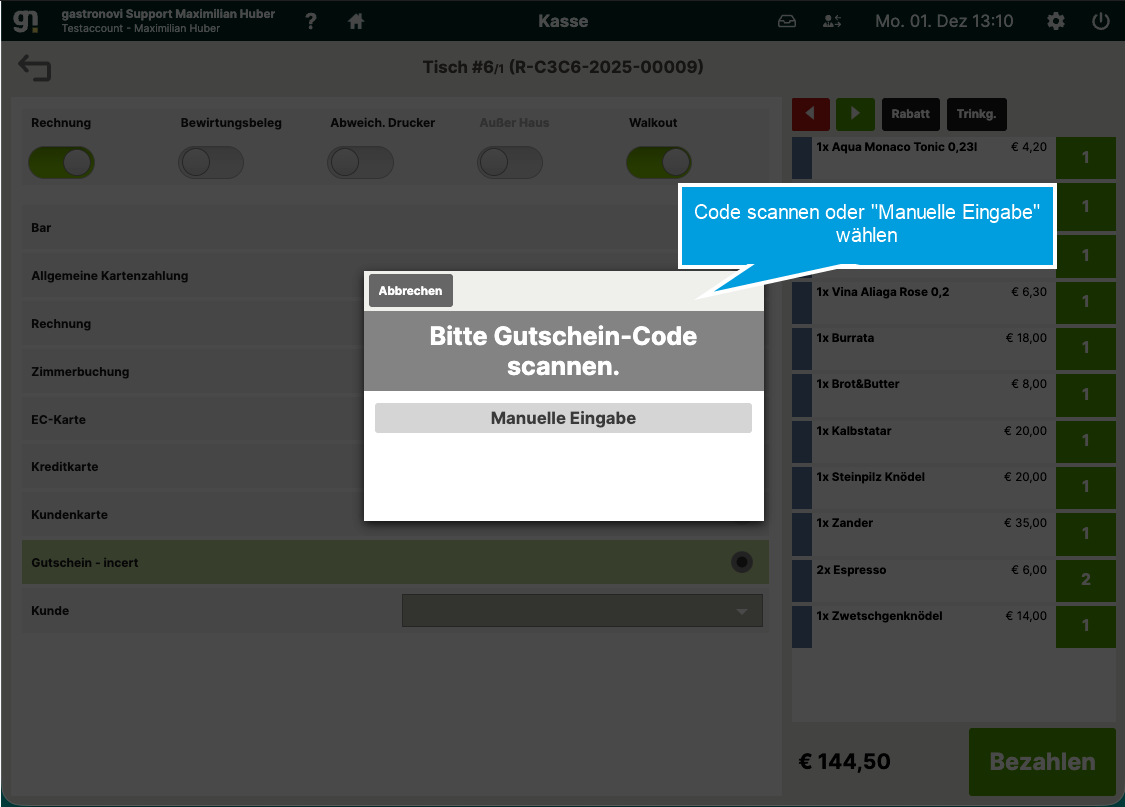Open the help question mark icon
1125x807 pixels.
(x=311, y=21)
